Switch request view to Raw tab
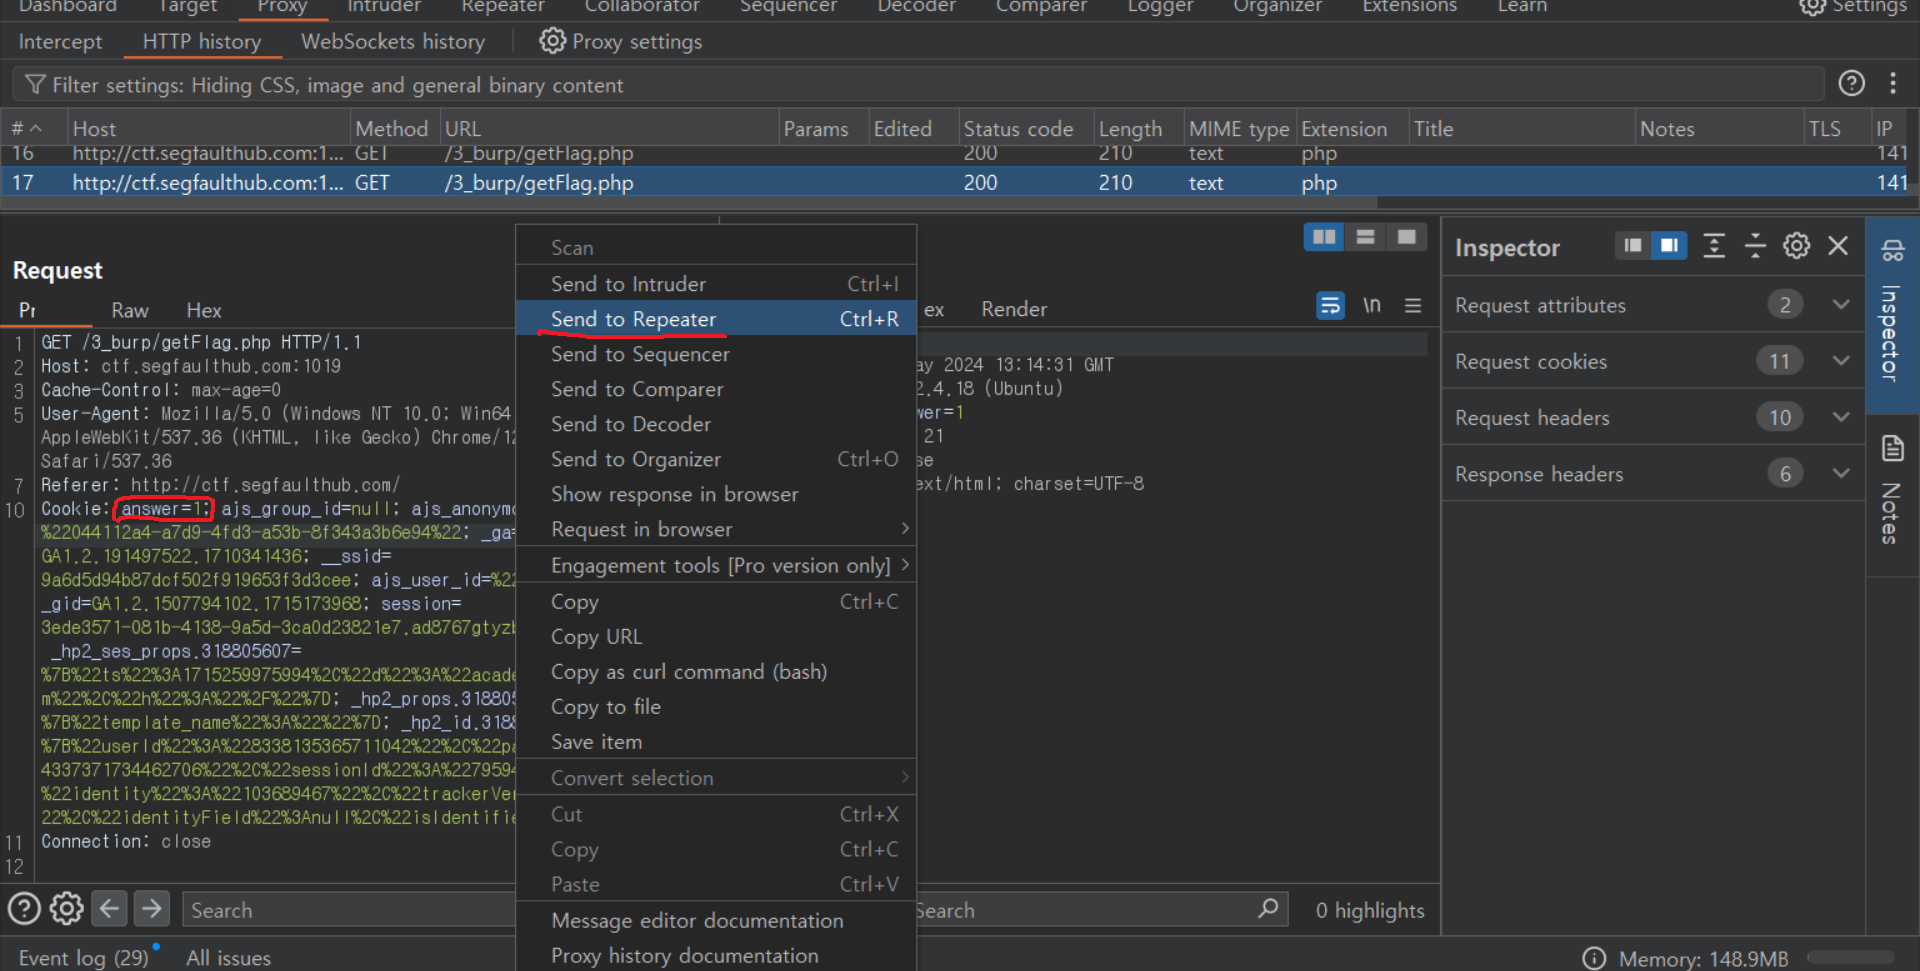This screenshot has height=971, width=1920. point(130,310)
